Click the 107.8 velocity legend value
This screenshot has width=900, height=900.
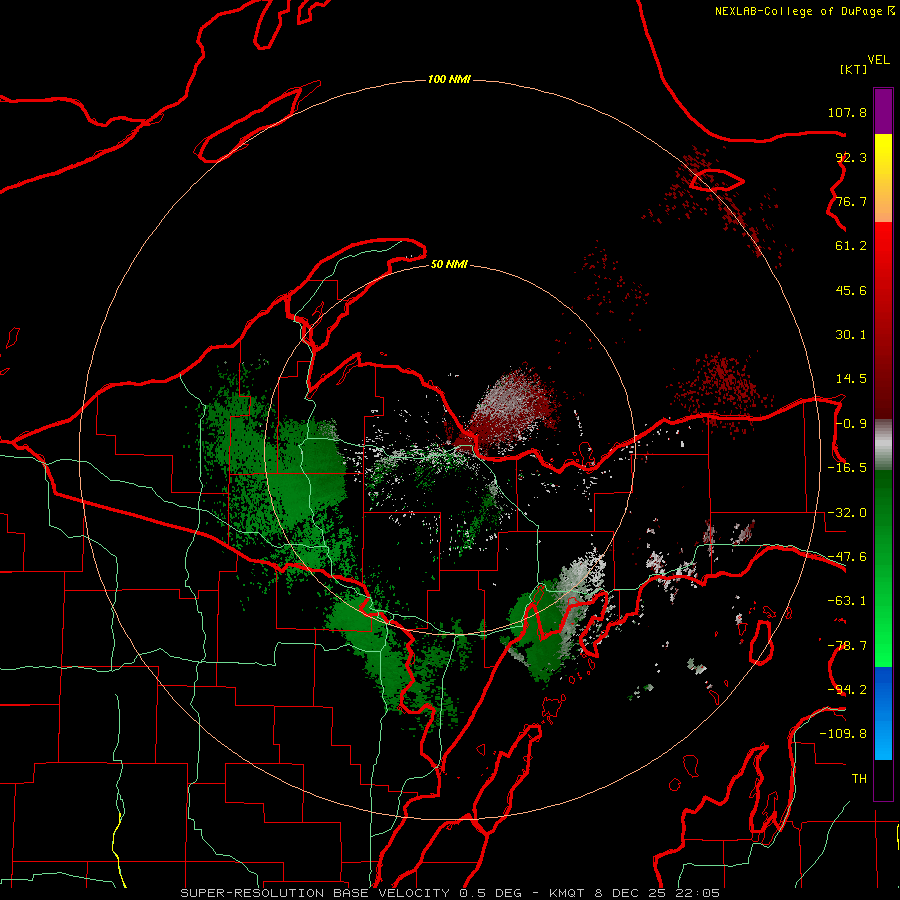tap(847, 112)
